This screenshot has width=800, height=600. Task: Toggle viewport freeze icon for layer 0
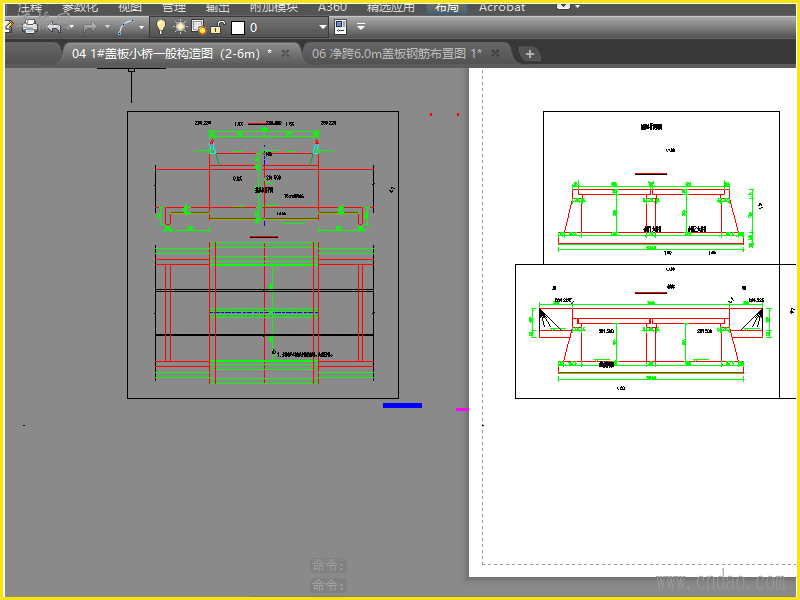[198, 27]
